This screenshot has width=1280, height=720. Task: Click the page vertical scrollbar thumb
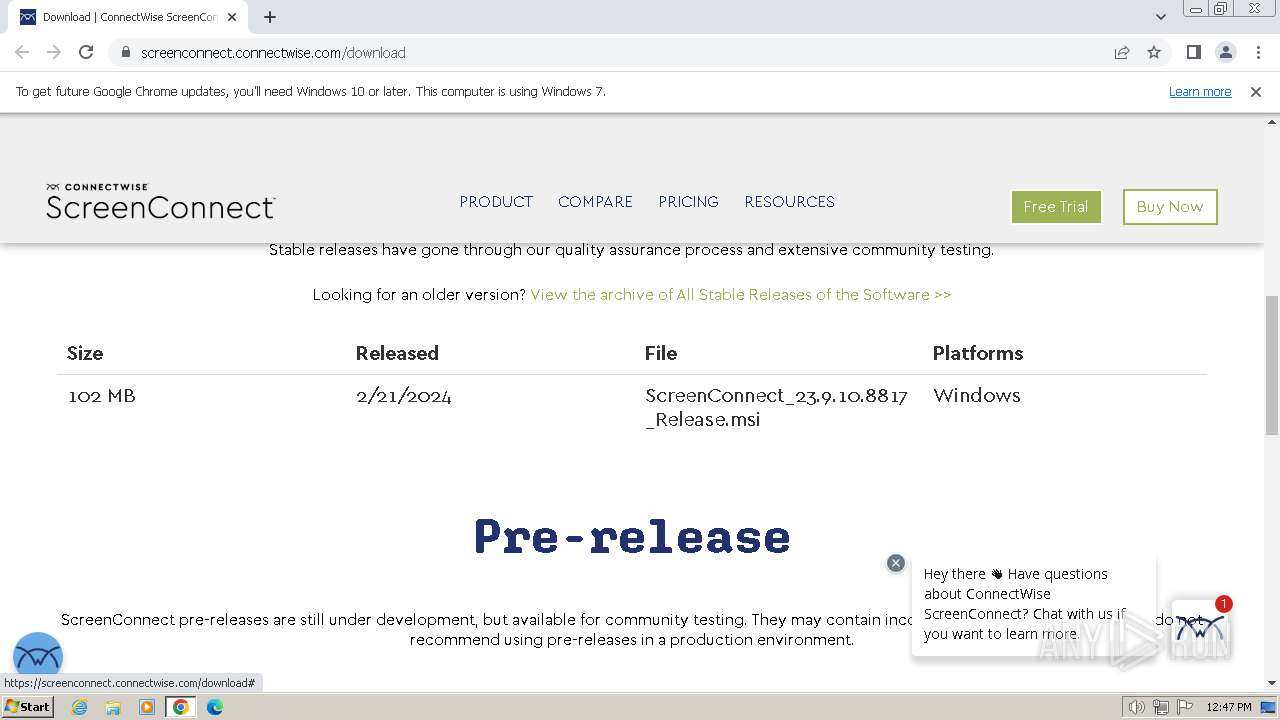click(1272, 365)
